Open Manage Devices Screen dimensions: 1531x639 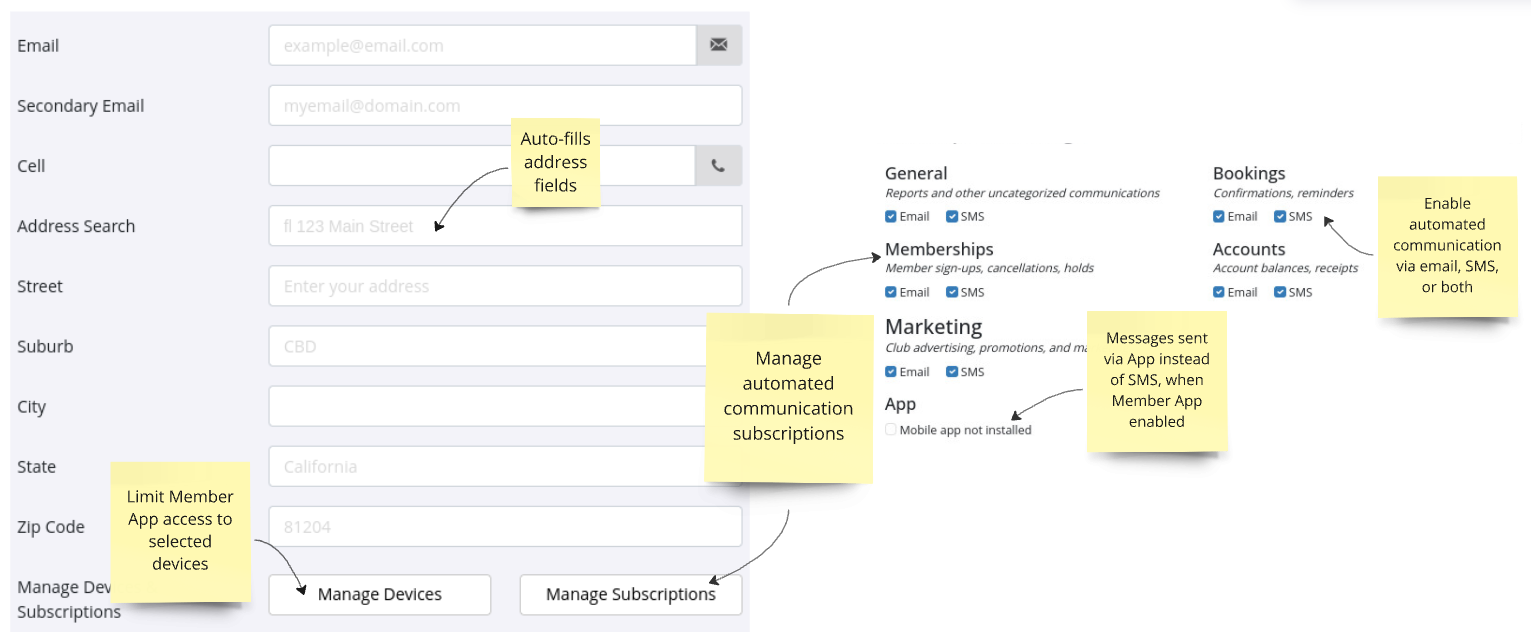point(379,594)
